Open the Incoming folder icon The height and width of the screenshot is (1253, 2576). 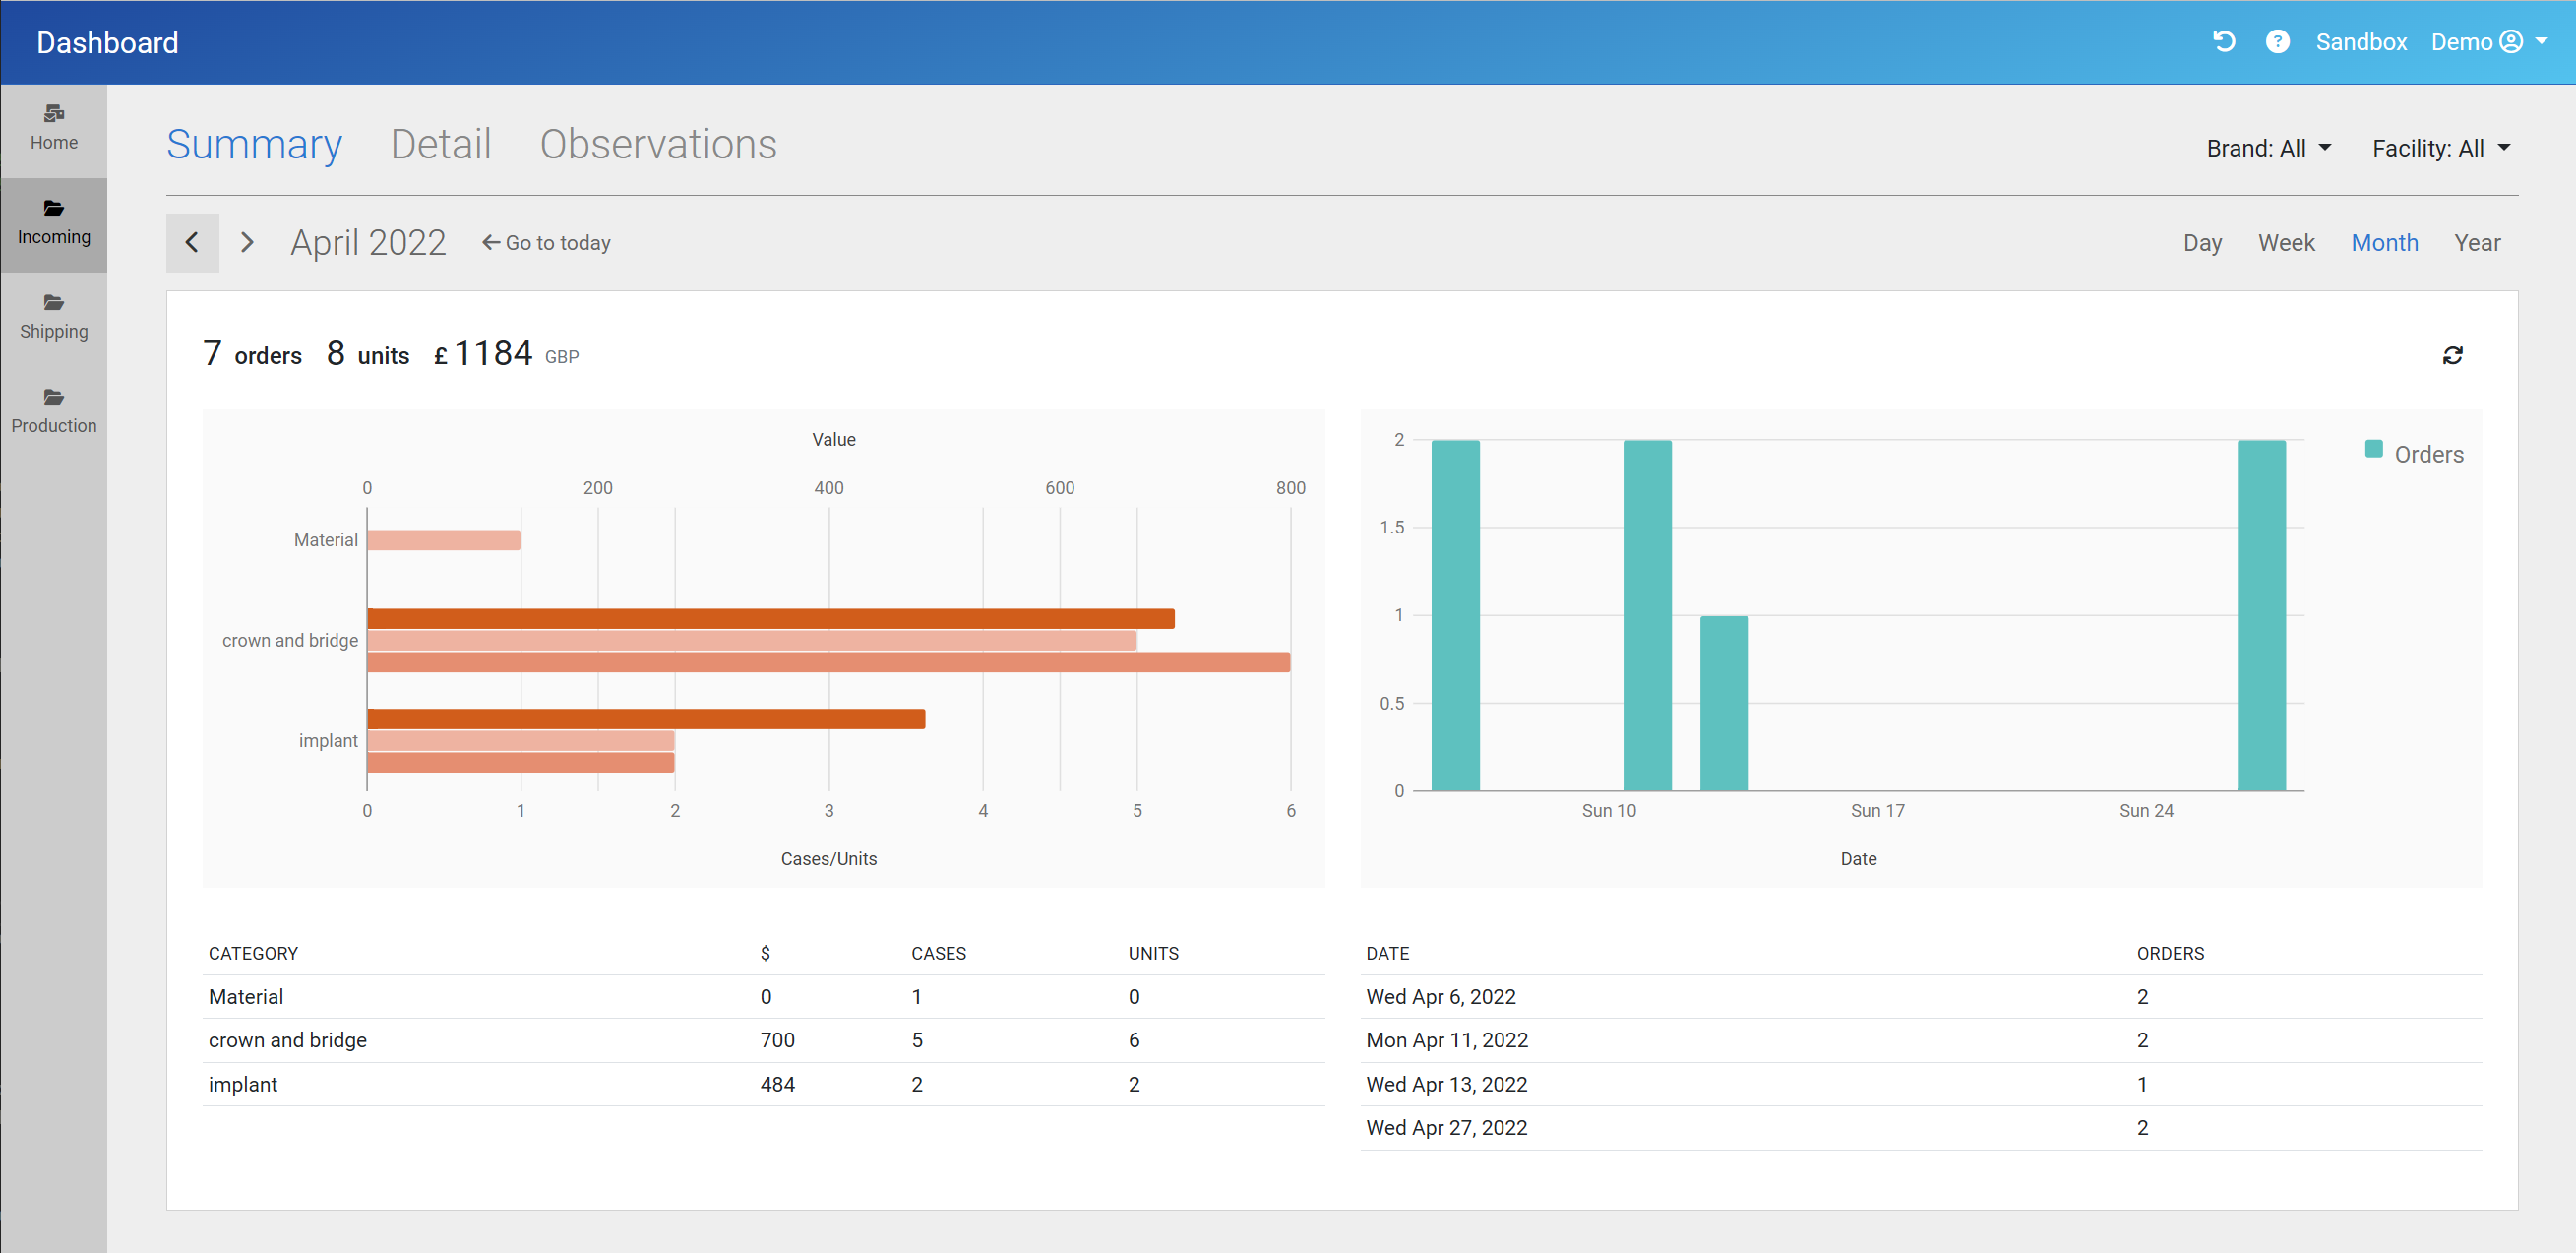click(54, 209)
